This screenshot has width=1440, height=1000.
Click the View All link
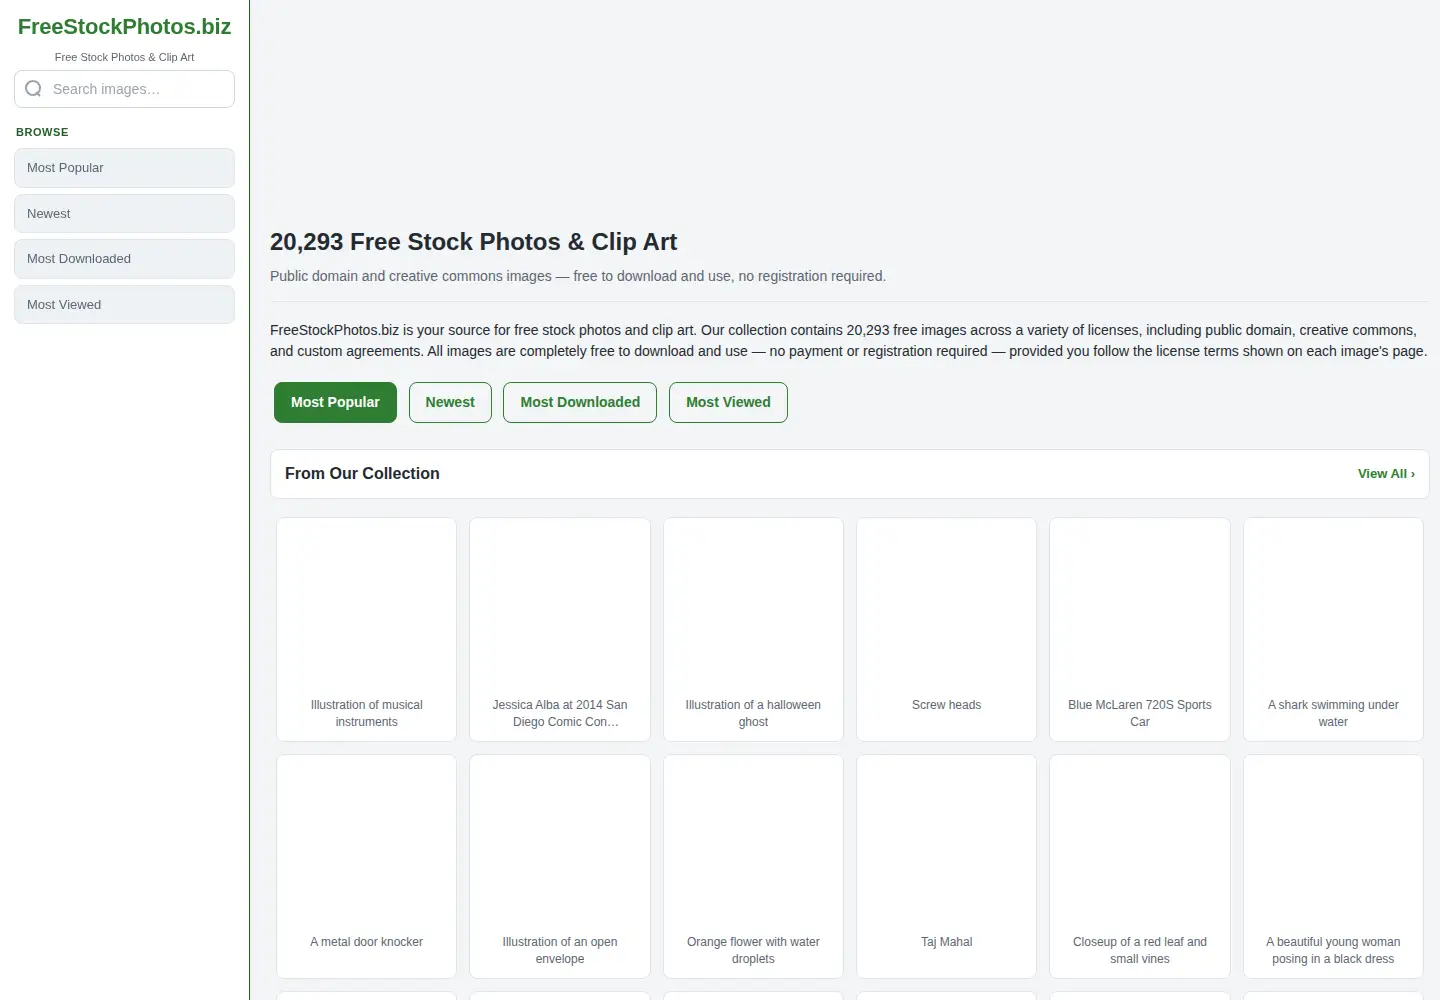click(1386, 474)
